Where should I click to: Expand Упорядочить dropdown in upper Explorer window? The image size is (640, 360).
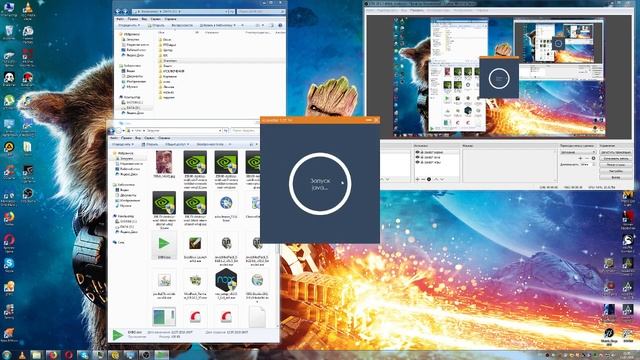click(129, 25)
